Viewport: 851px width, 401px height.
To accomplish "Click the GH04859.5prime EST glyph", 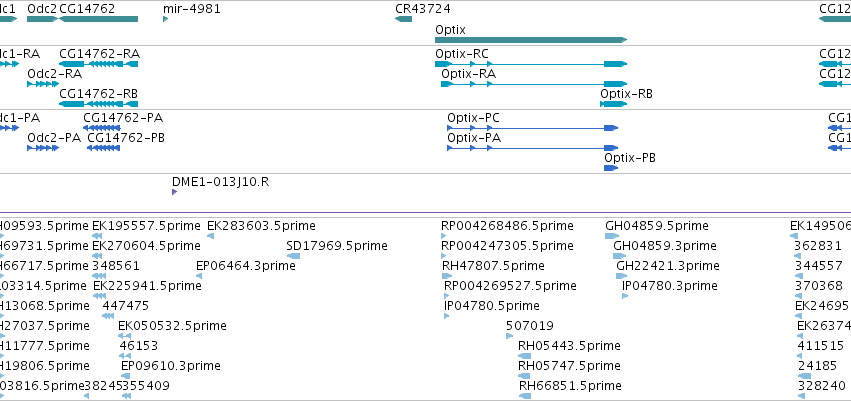I will [612, 236].
